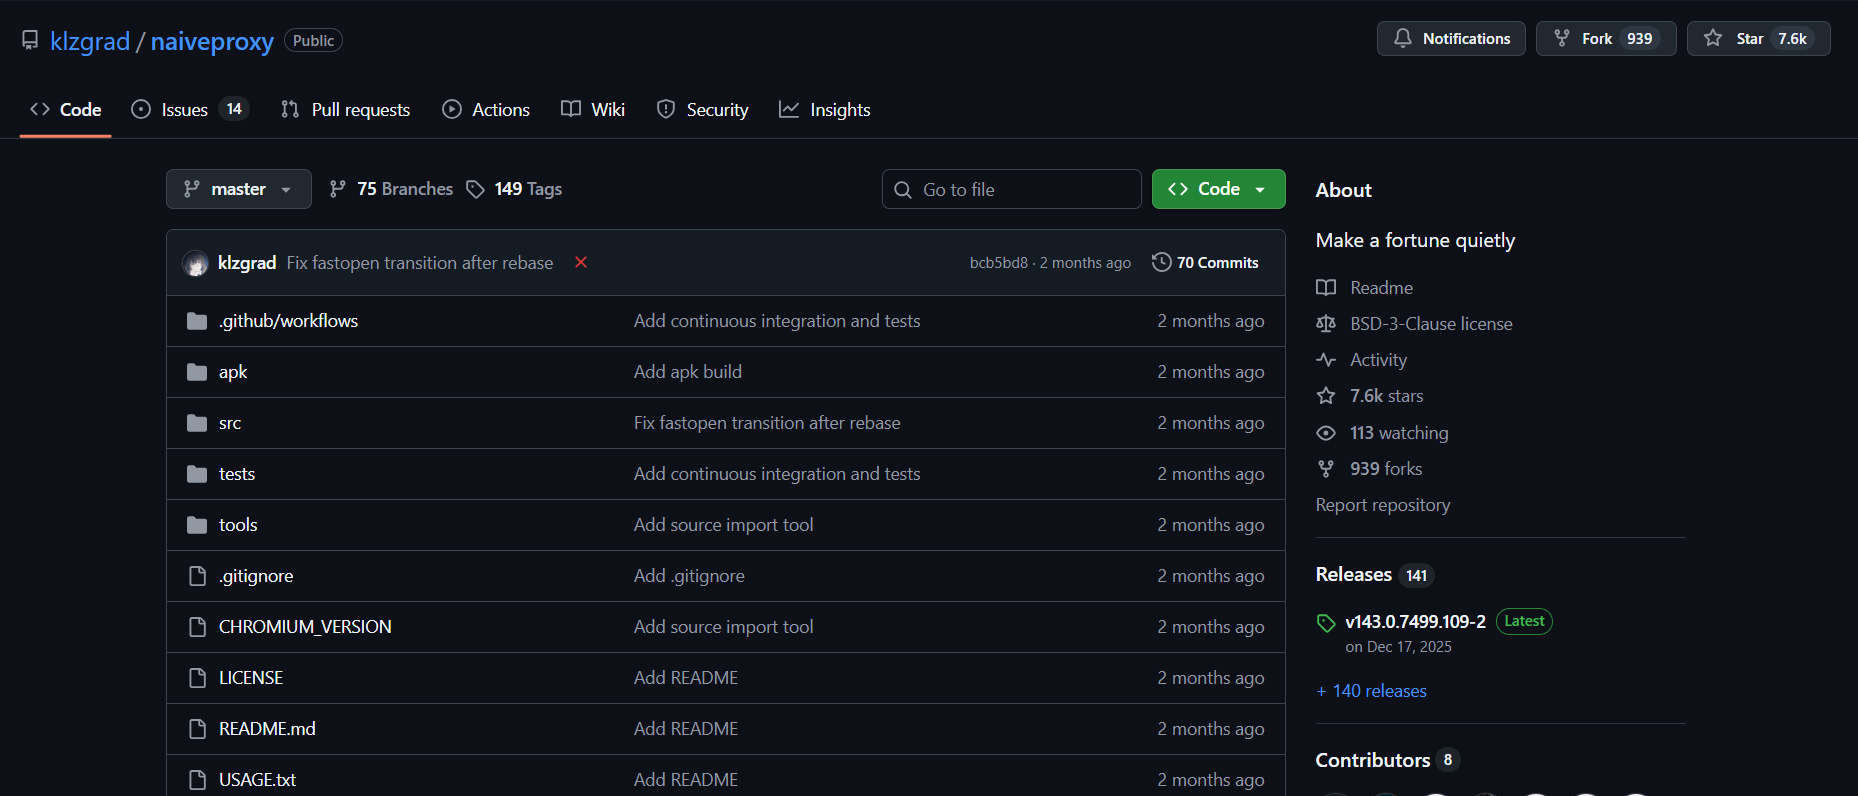The width and height of the screenshot is (1858, 796).
Task: Click the Notifications bell icon
Action: (1403, 38)
